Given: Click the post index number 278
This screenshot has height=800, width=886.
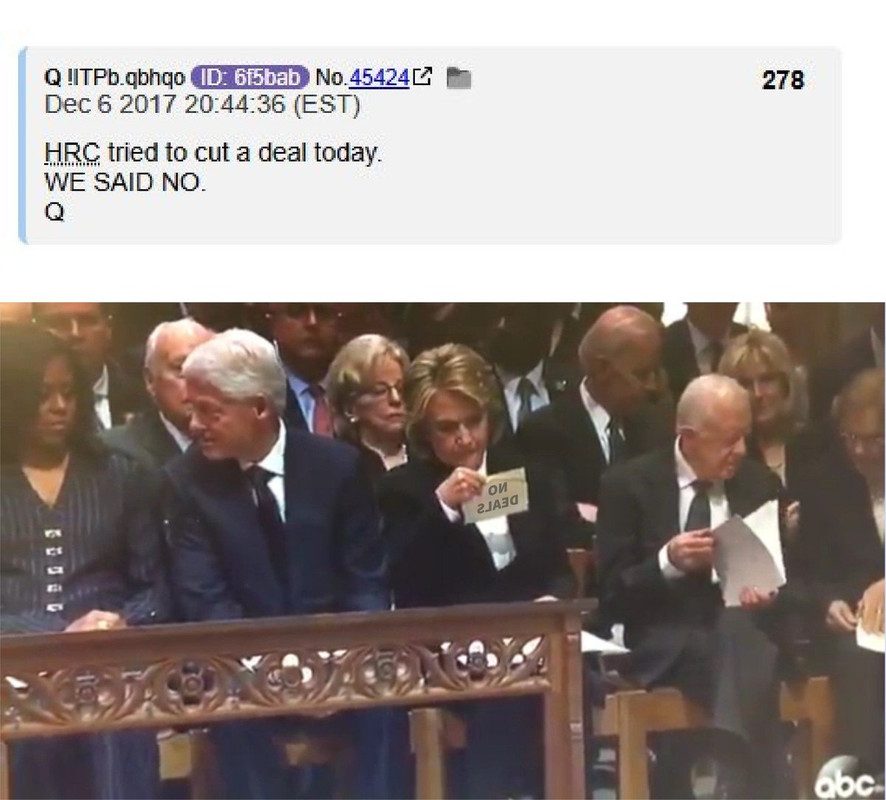Looking at the screenshot, I should coord(783,80).
